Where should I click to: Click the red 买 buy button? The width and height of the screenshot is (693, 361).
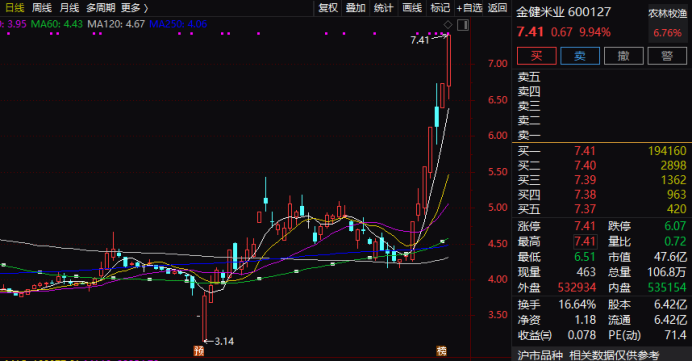click(537, 56)
